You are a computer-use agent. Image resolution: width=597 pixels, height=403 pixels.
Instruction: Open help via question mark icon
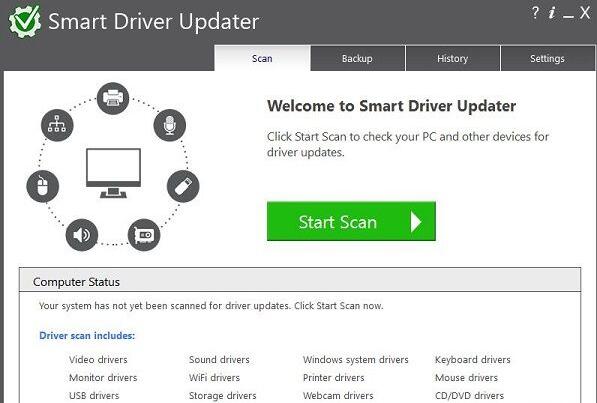click(535, 13)
